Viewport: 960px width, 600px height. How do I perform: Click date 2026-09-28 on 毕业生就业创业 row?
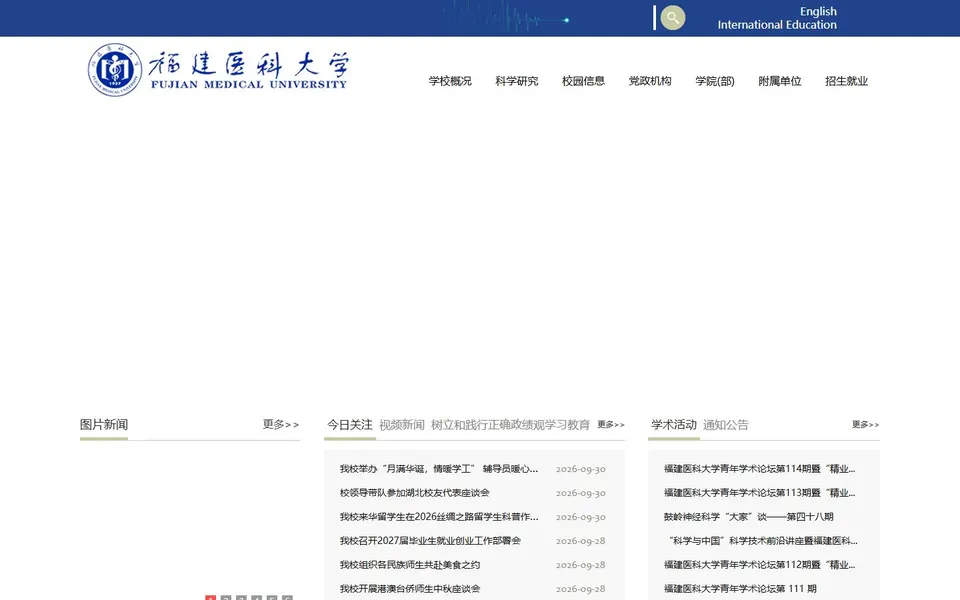pos(580,541)
